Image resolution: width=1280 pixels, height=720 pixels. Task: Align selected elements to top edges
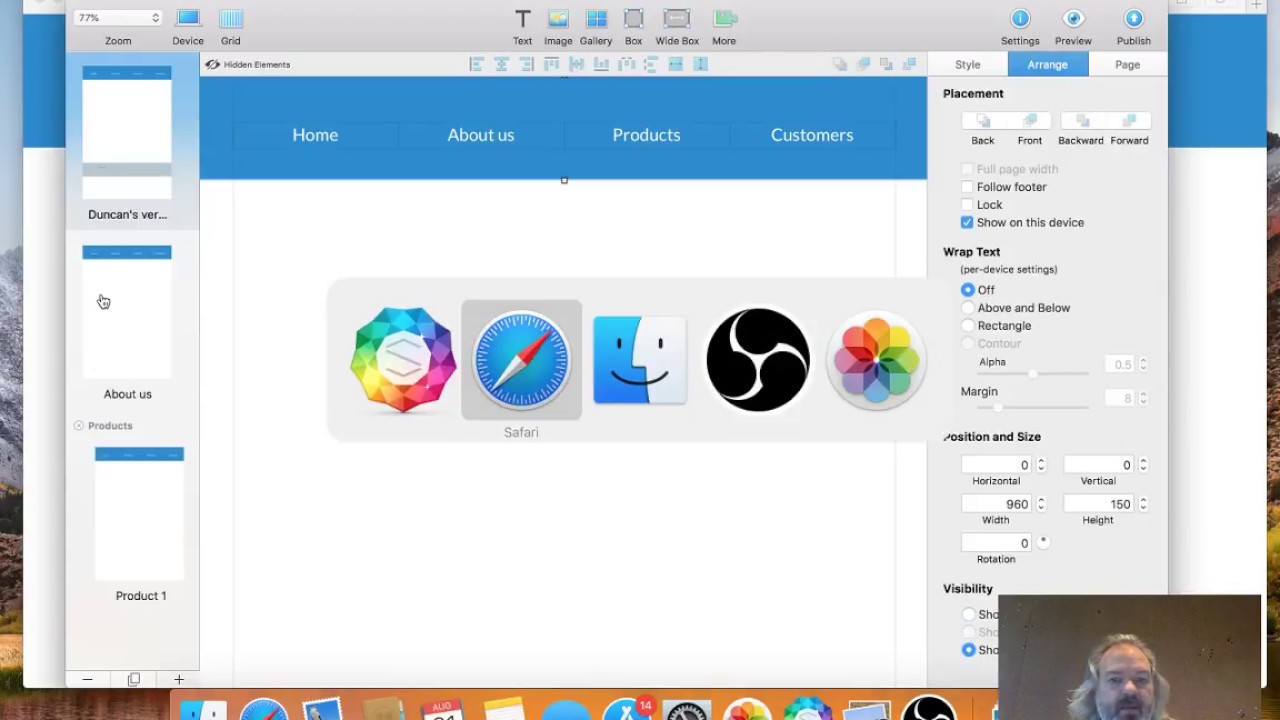pos(552,64)
